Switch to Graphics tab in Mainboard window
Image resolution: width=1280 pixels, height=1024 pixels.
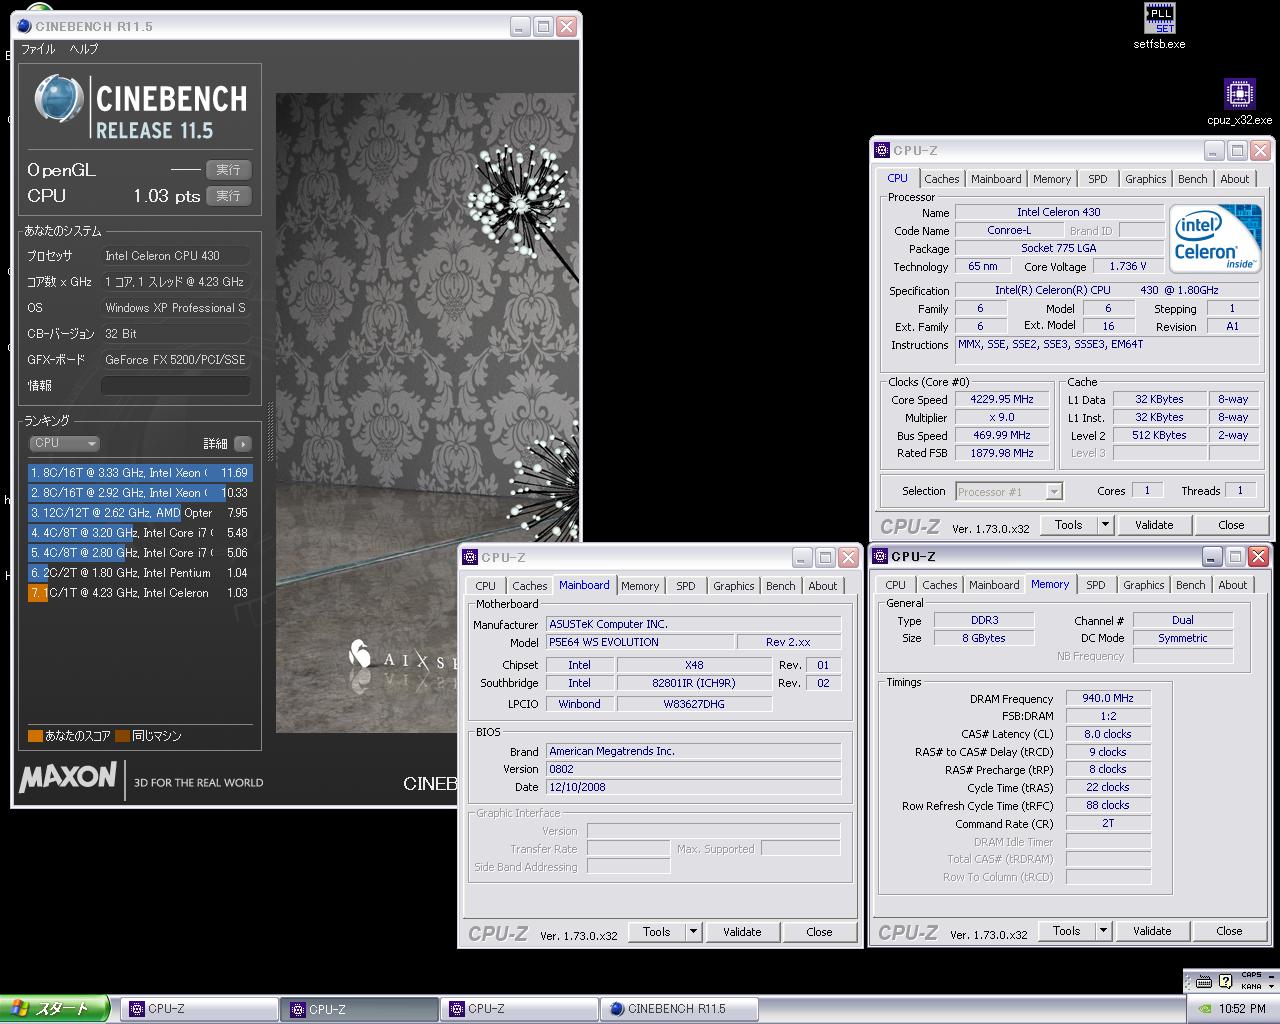[733, 586]
